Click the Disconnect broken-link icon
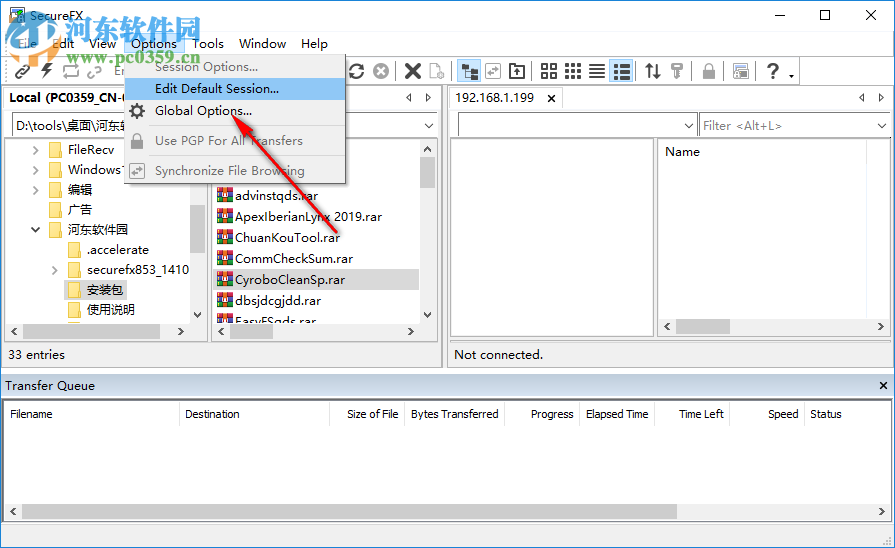Image resolution: width=895 pixels, height=548 pixels. click(x=94, y=71)
